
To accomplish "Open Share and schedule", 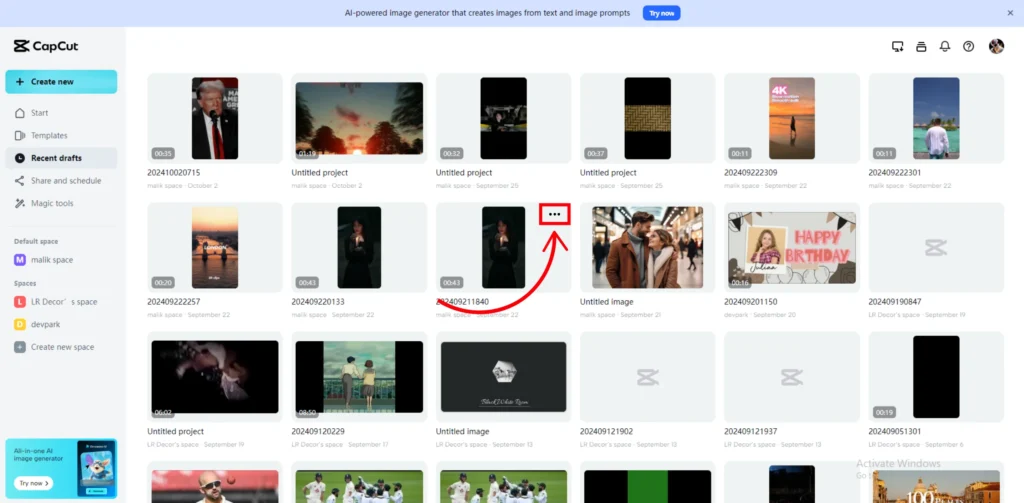I will (65, 181).
